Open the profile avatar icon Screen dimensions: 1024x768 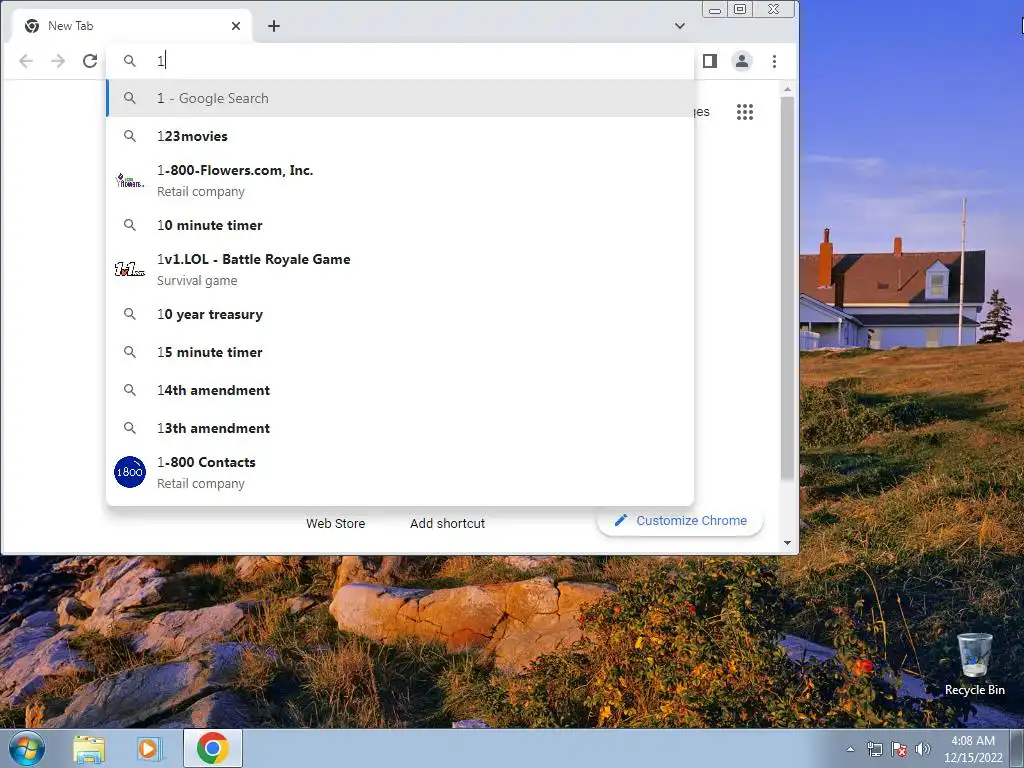(x=742, y=61)
